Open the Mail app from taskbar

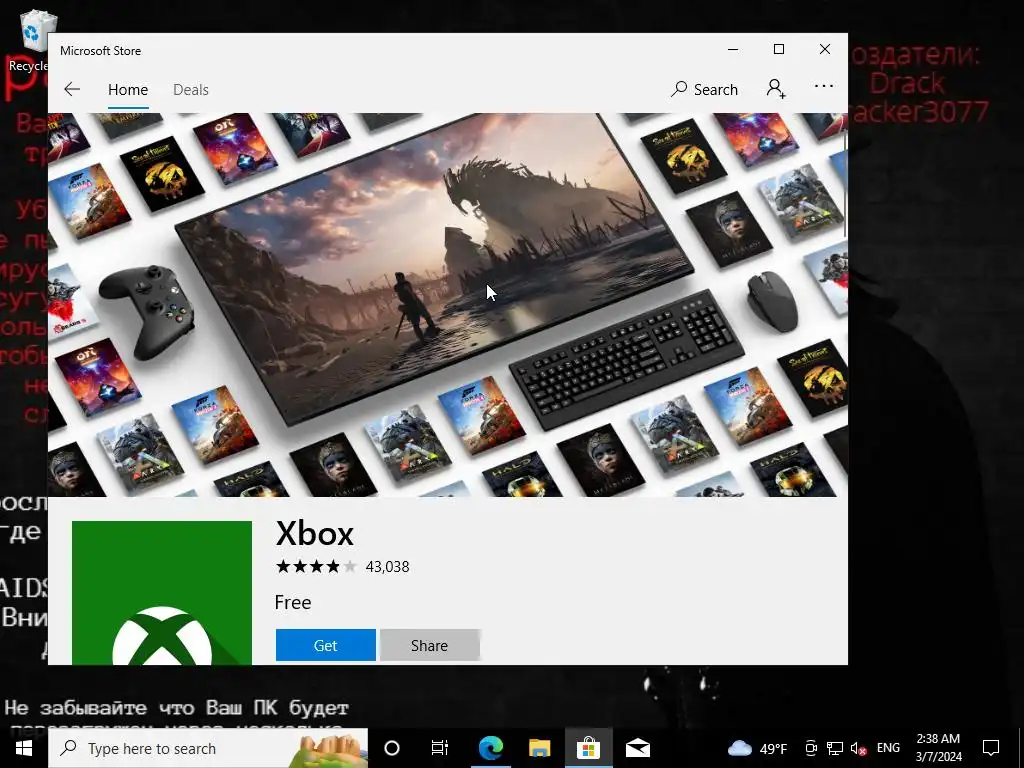click(637, 748)
